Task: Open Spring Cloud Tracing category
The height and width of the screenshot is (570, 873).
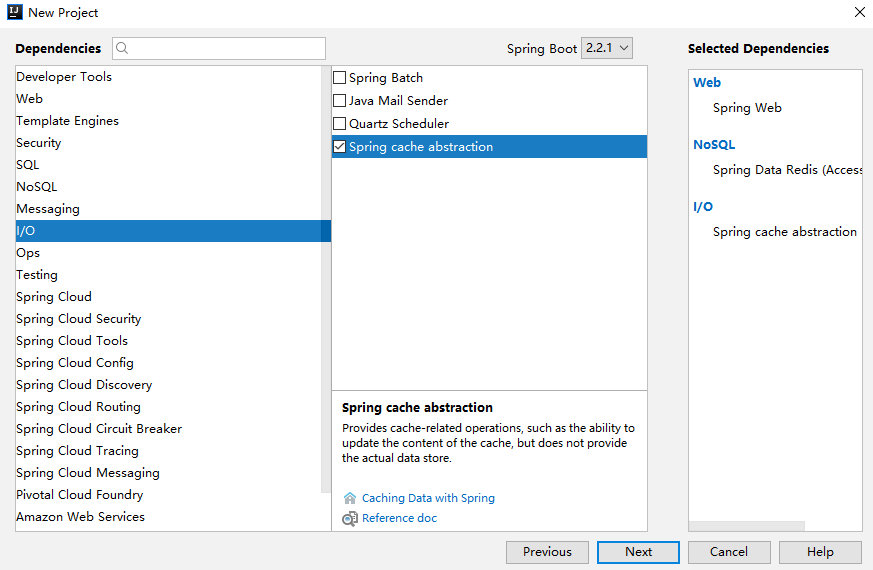Action: point(168,450)
